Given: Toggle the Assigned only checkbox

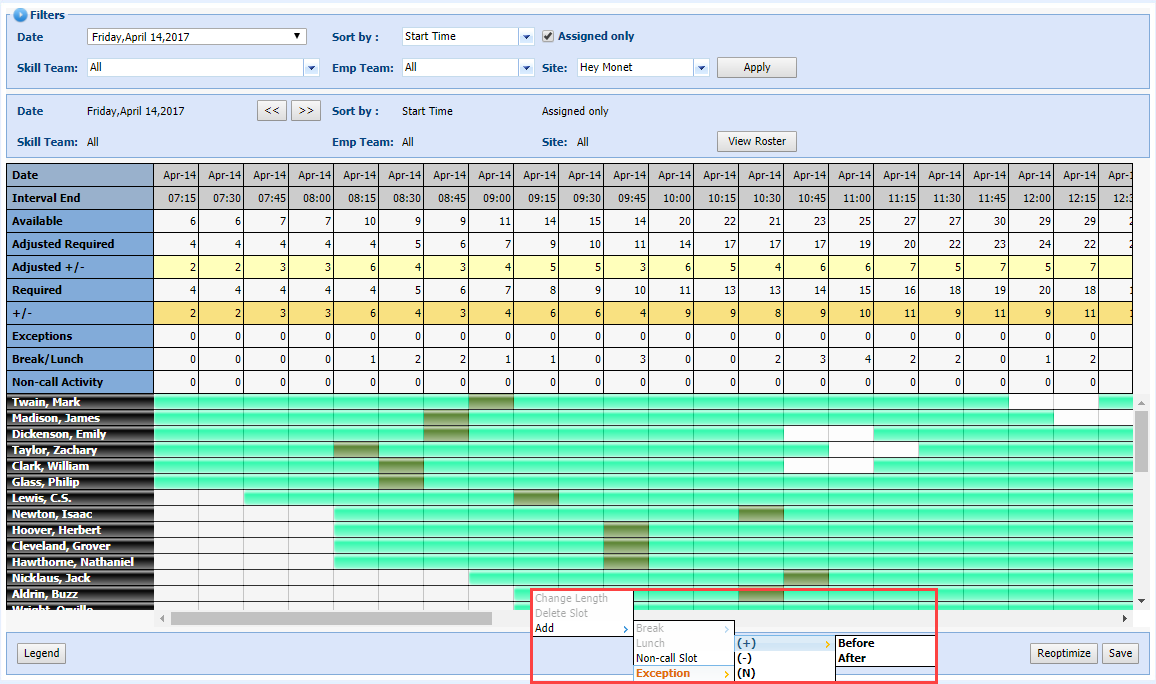Looking at the screenshot, I should tap(548, 36).
